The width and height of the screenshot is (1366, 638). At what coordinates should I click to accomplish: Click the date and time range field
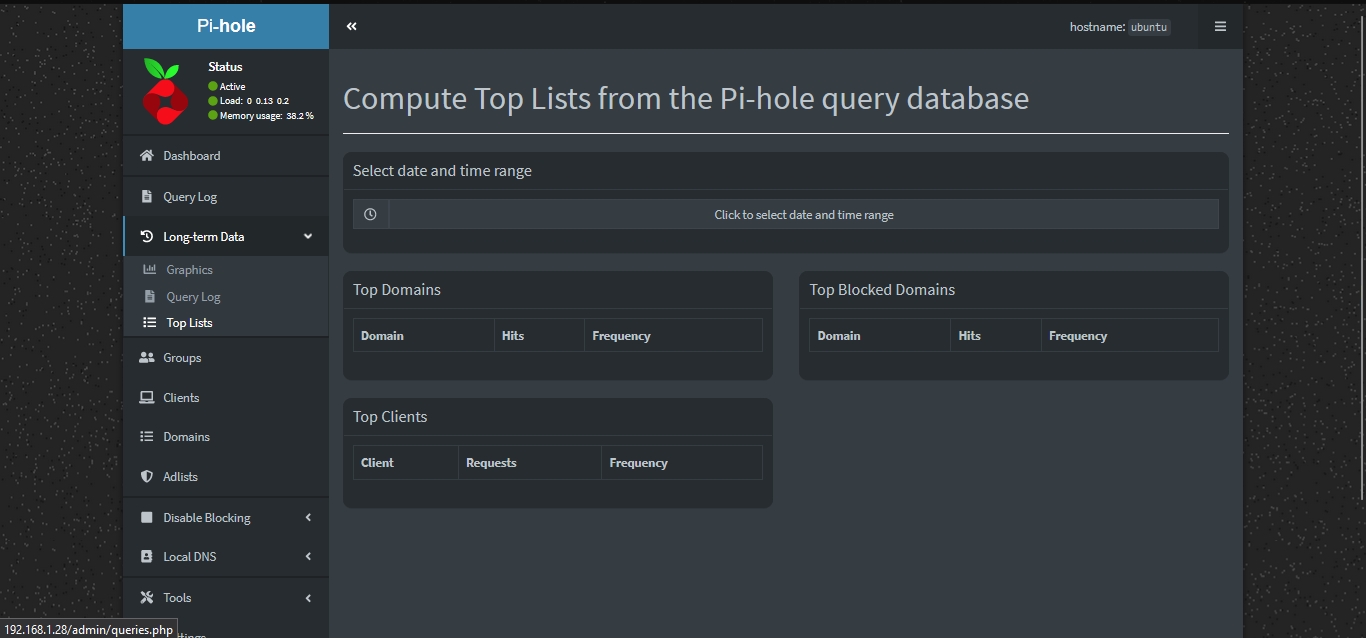click(x=803, y=213)
